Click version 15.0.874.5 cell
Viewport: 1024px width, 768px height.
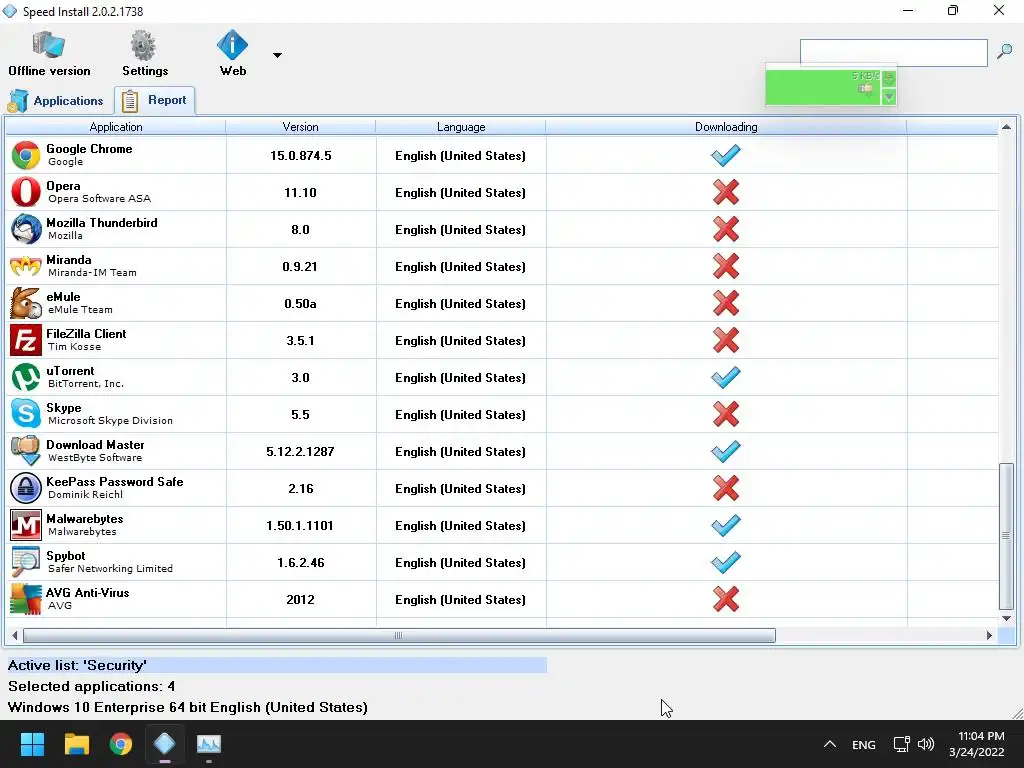pos(300,155)
